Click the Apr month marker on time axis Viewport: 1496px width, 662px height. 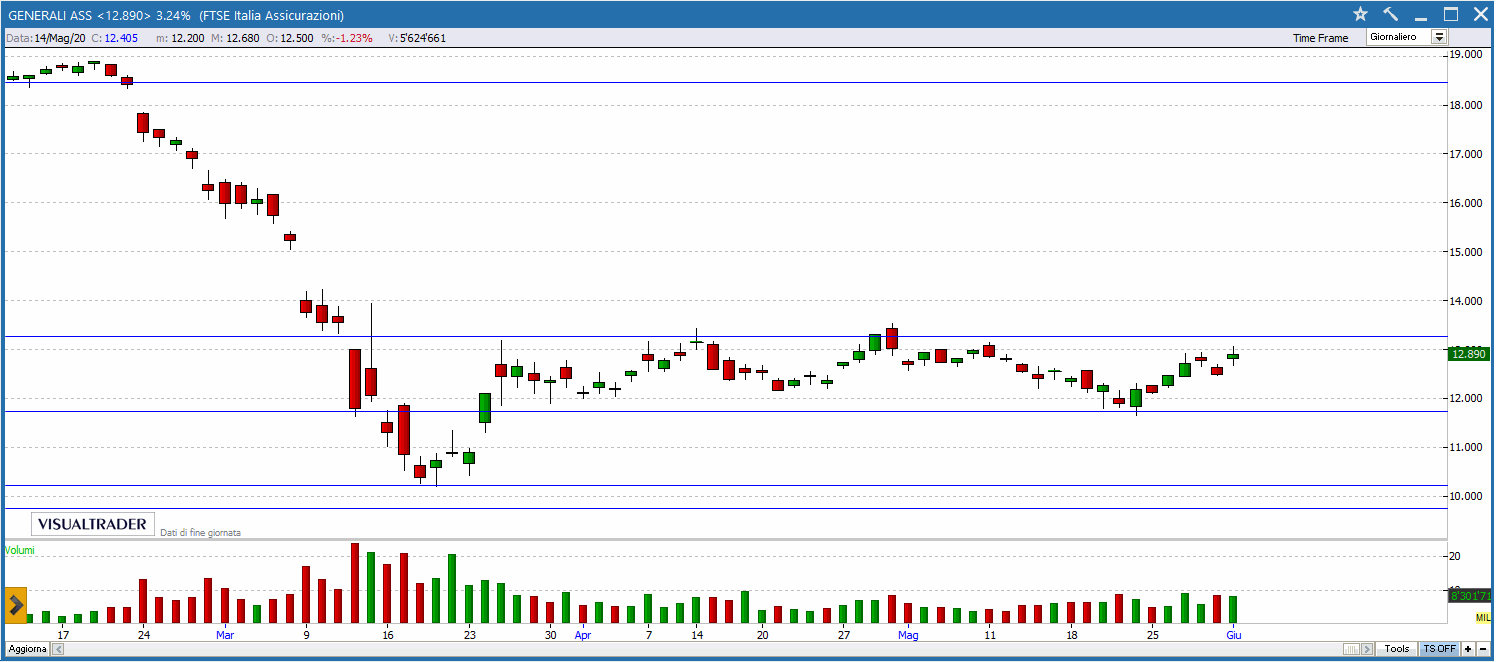pyautogui.click(x=583, y=634)
